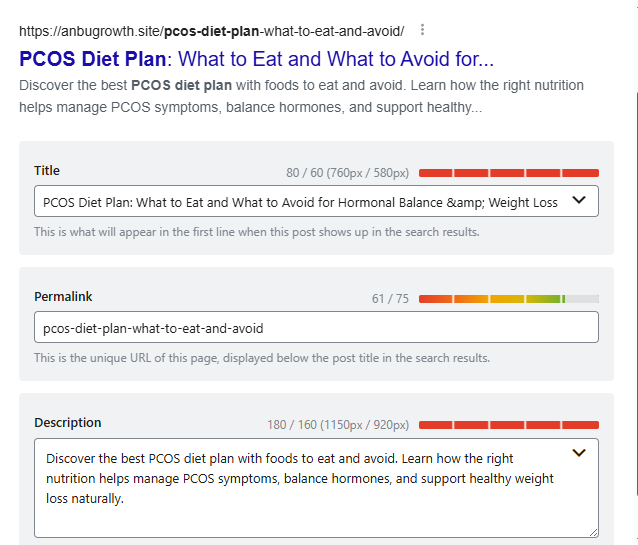The height and width of the screenshot is (545, 638).
Task: Click the three-dot icon beside the preview URL
Action: [x=423, y=29]
